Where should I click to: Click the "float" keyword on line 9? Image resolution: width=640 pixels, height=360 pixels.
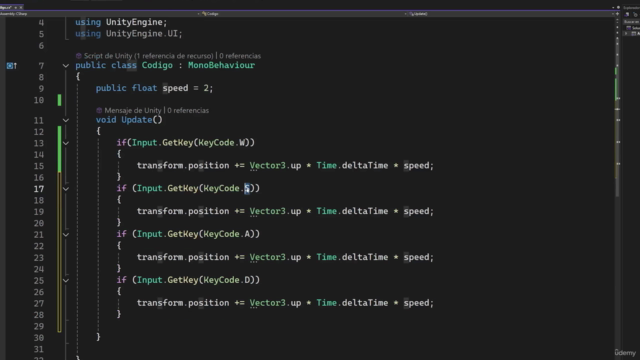pyautogui.click(x=144, y=88)
